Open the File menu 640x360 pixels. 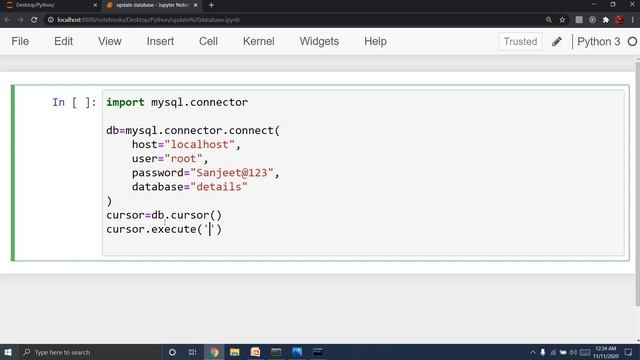pos(20,41)
